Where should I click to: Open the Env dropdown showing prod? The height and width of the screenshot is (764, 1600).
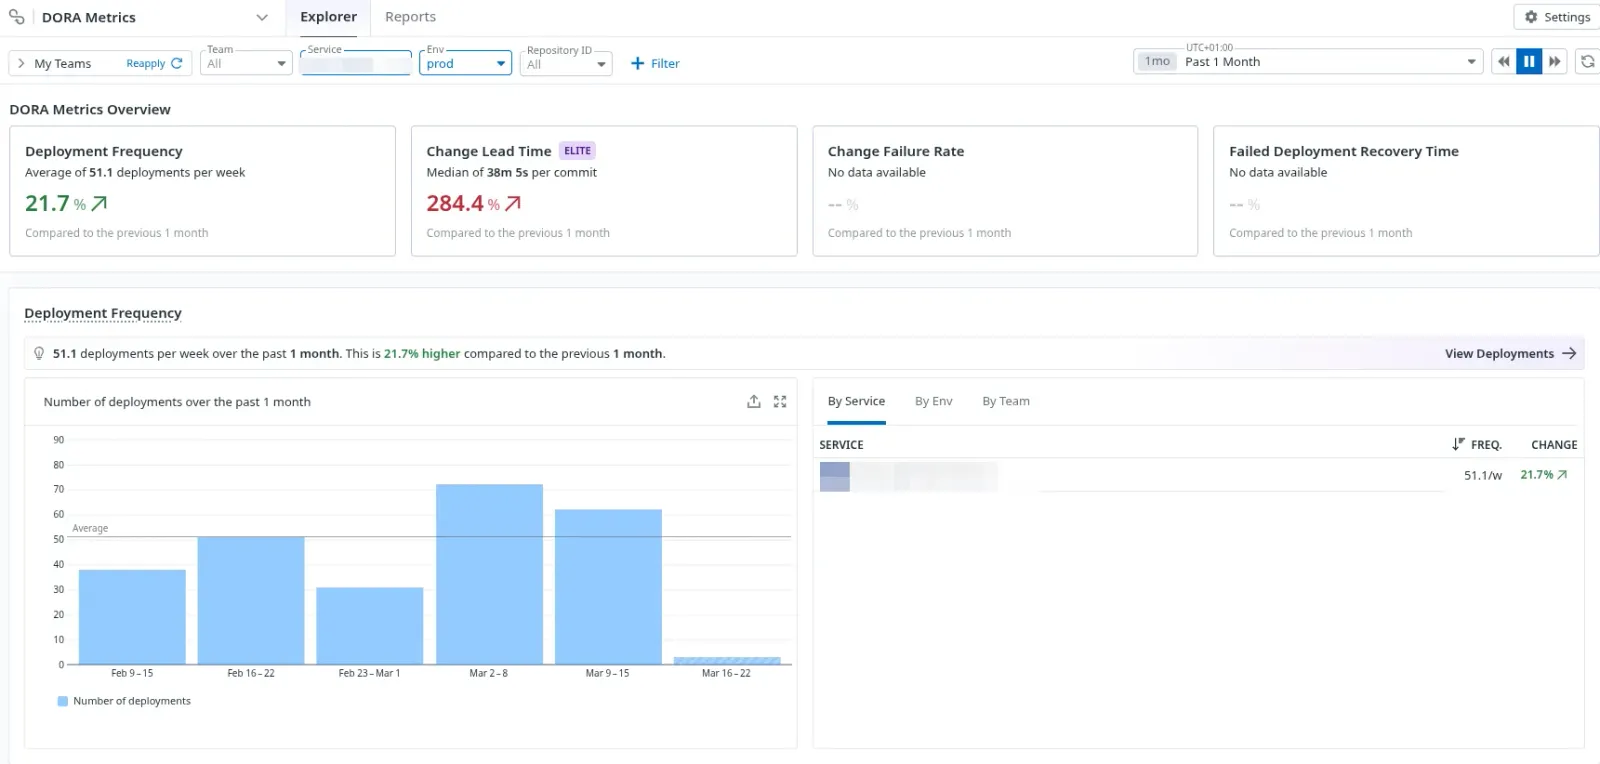(466, 63)
